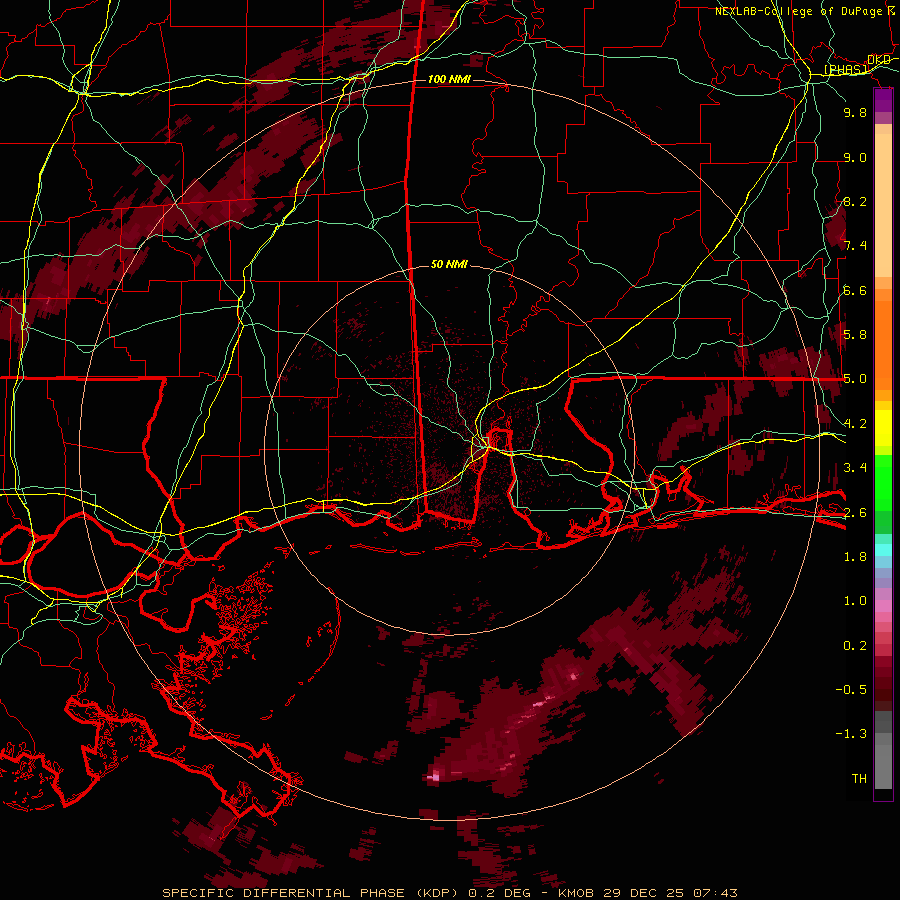Screen dimensions: 900x900
Task: Click the 100 NMI range ring label
Action: (449, 79)
